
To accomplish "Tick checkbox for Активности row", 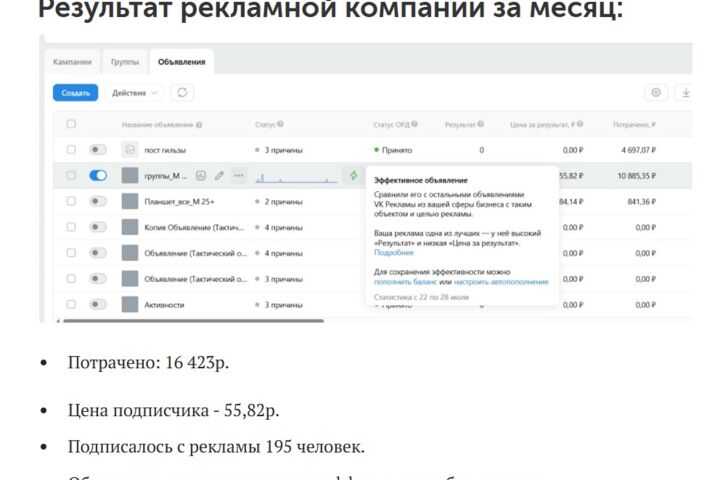I will coord(71,304).
